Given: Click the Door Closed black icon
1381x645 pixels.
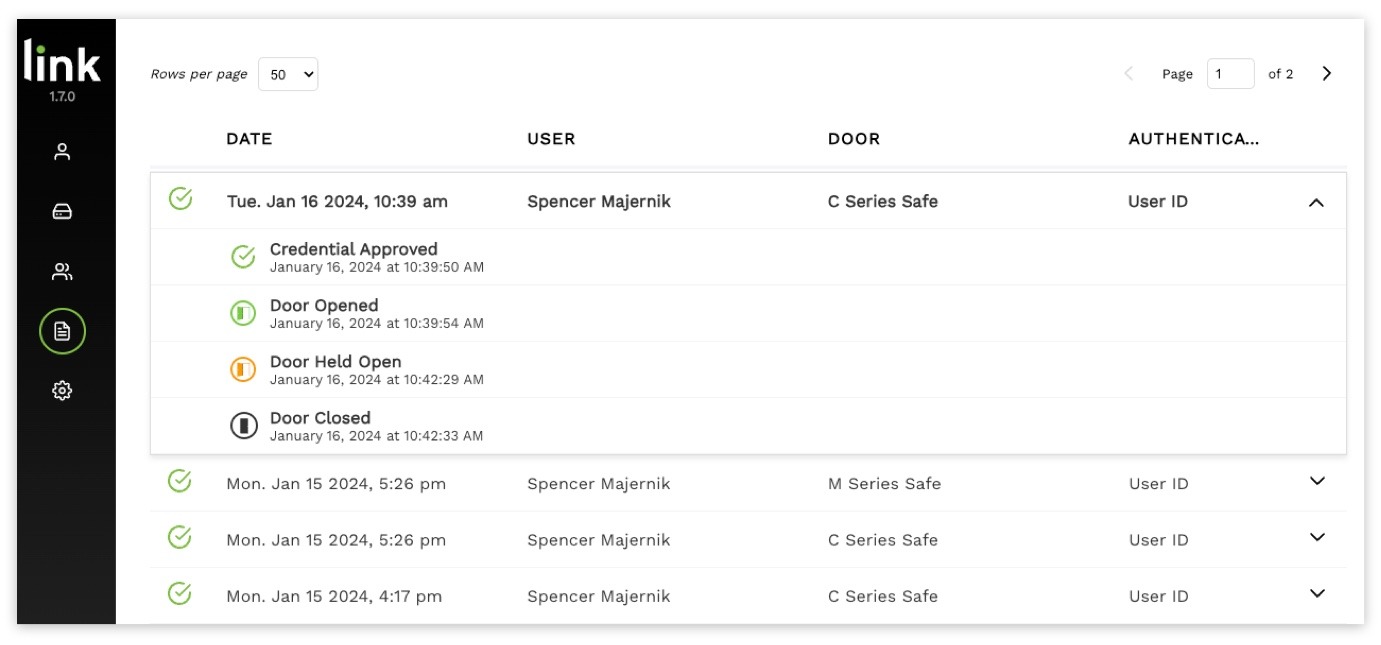Looking at the screenshot, I should point(243,426).
